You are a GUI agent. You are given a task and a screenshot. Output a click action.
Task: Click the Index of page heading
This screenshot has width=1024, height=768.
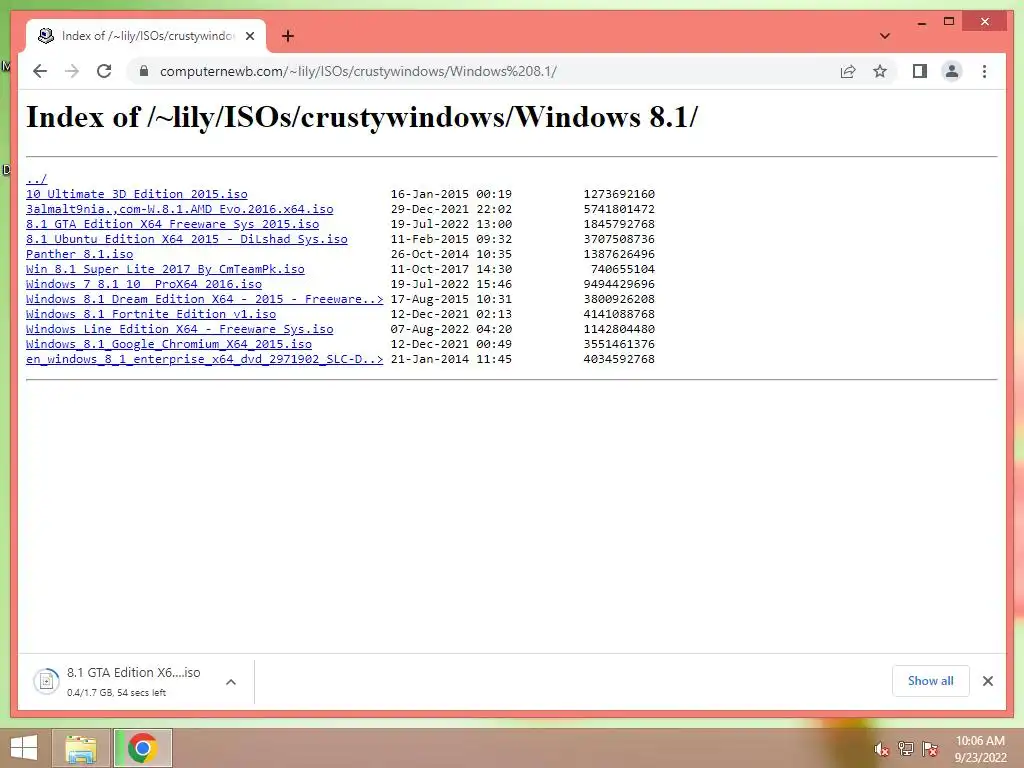(362, 118)
